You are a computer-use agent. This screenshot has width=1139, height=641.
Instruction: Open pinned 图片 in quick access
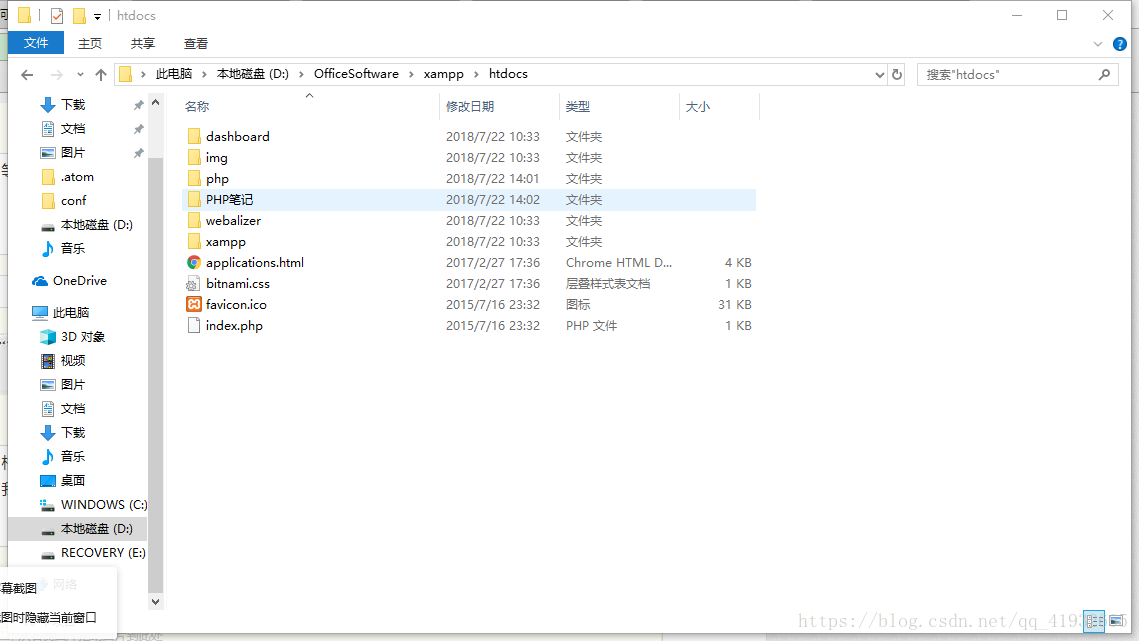73,153
